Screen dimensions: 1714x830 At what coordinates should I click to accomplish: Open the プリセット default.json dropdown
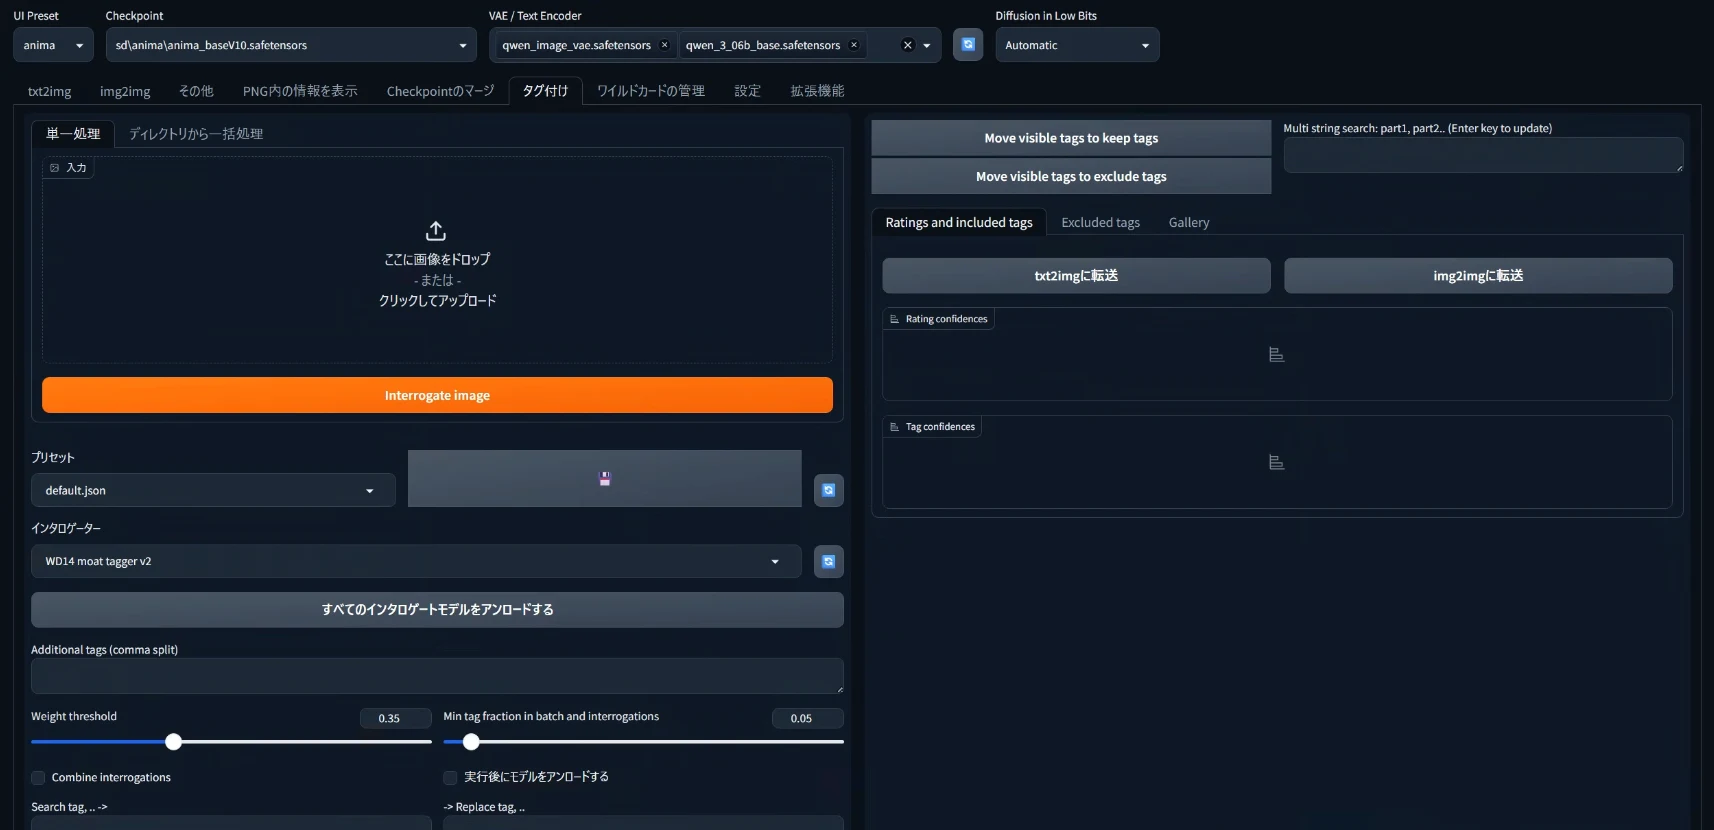[213, 490]
